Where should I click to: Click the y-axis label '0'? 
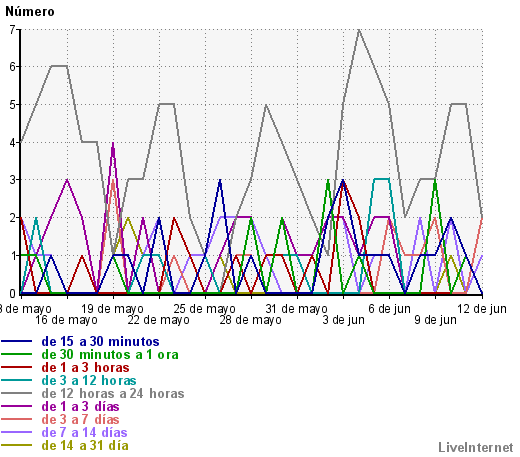pyautogui.click(x=12, y=294)
